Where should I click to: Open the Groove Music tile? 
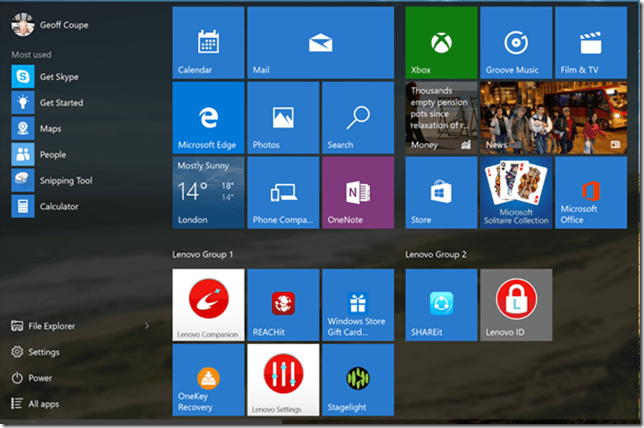click(516, 42)
